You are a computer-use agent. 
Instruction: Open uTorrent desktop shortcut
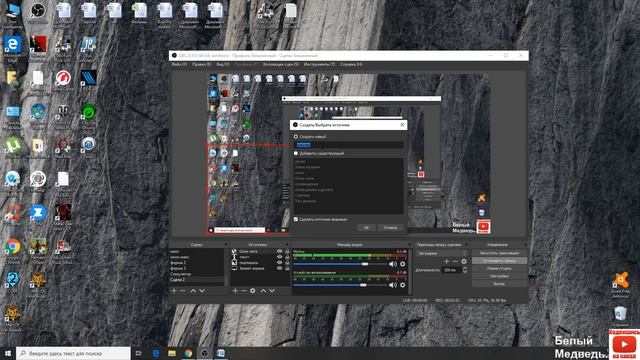point(13,148)
